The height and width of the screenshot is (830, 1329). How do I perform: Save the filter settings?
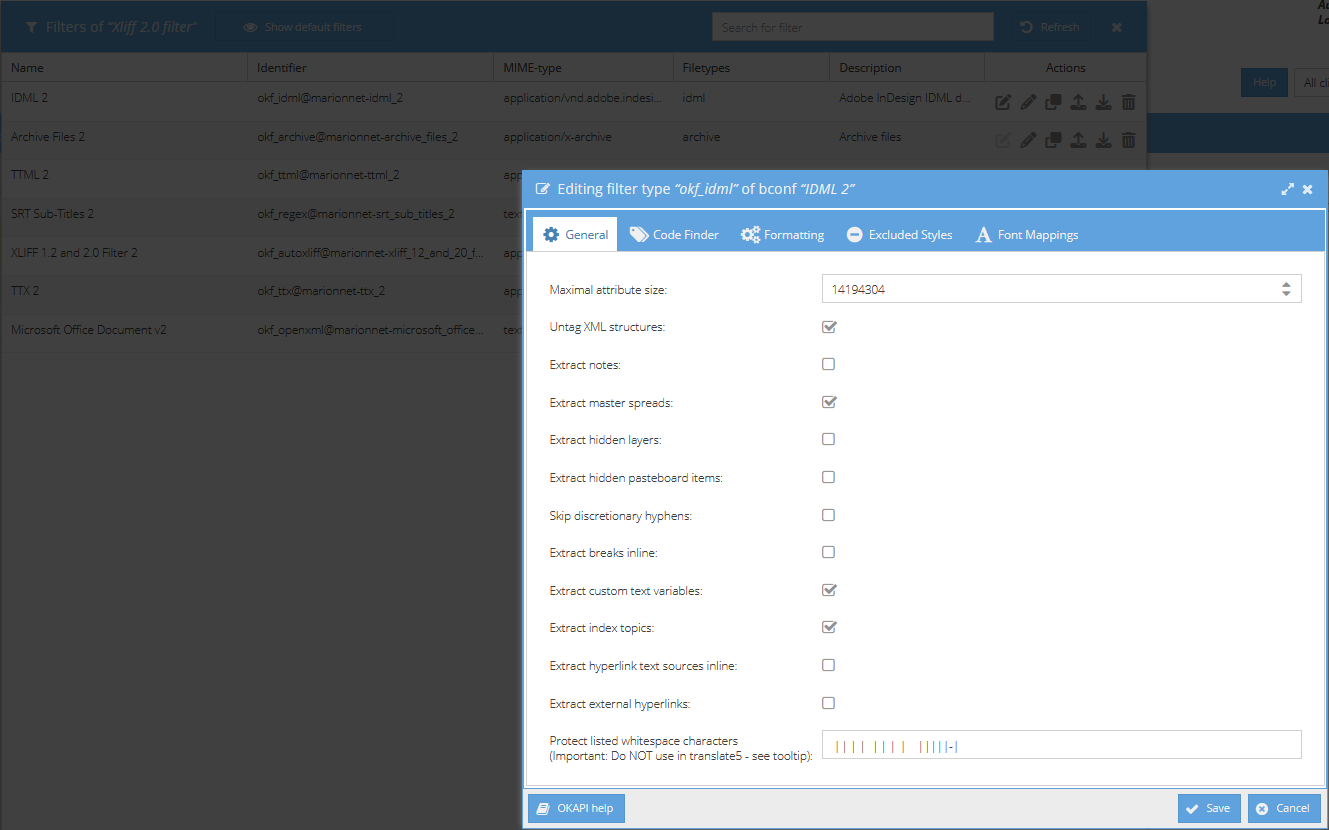tap(1208, 808)
